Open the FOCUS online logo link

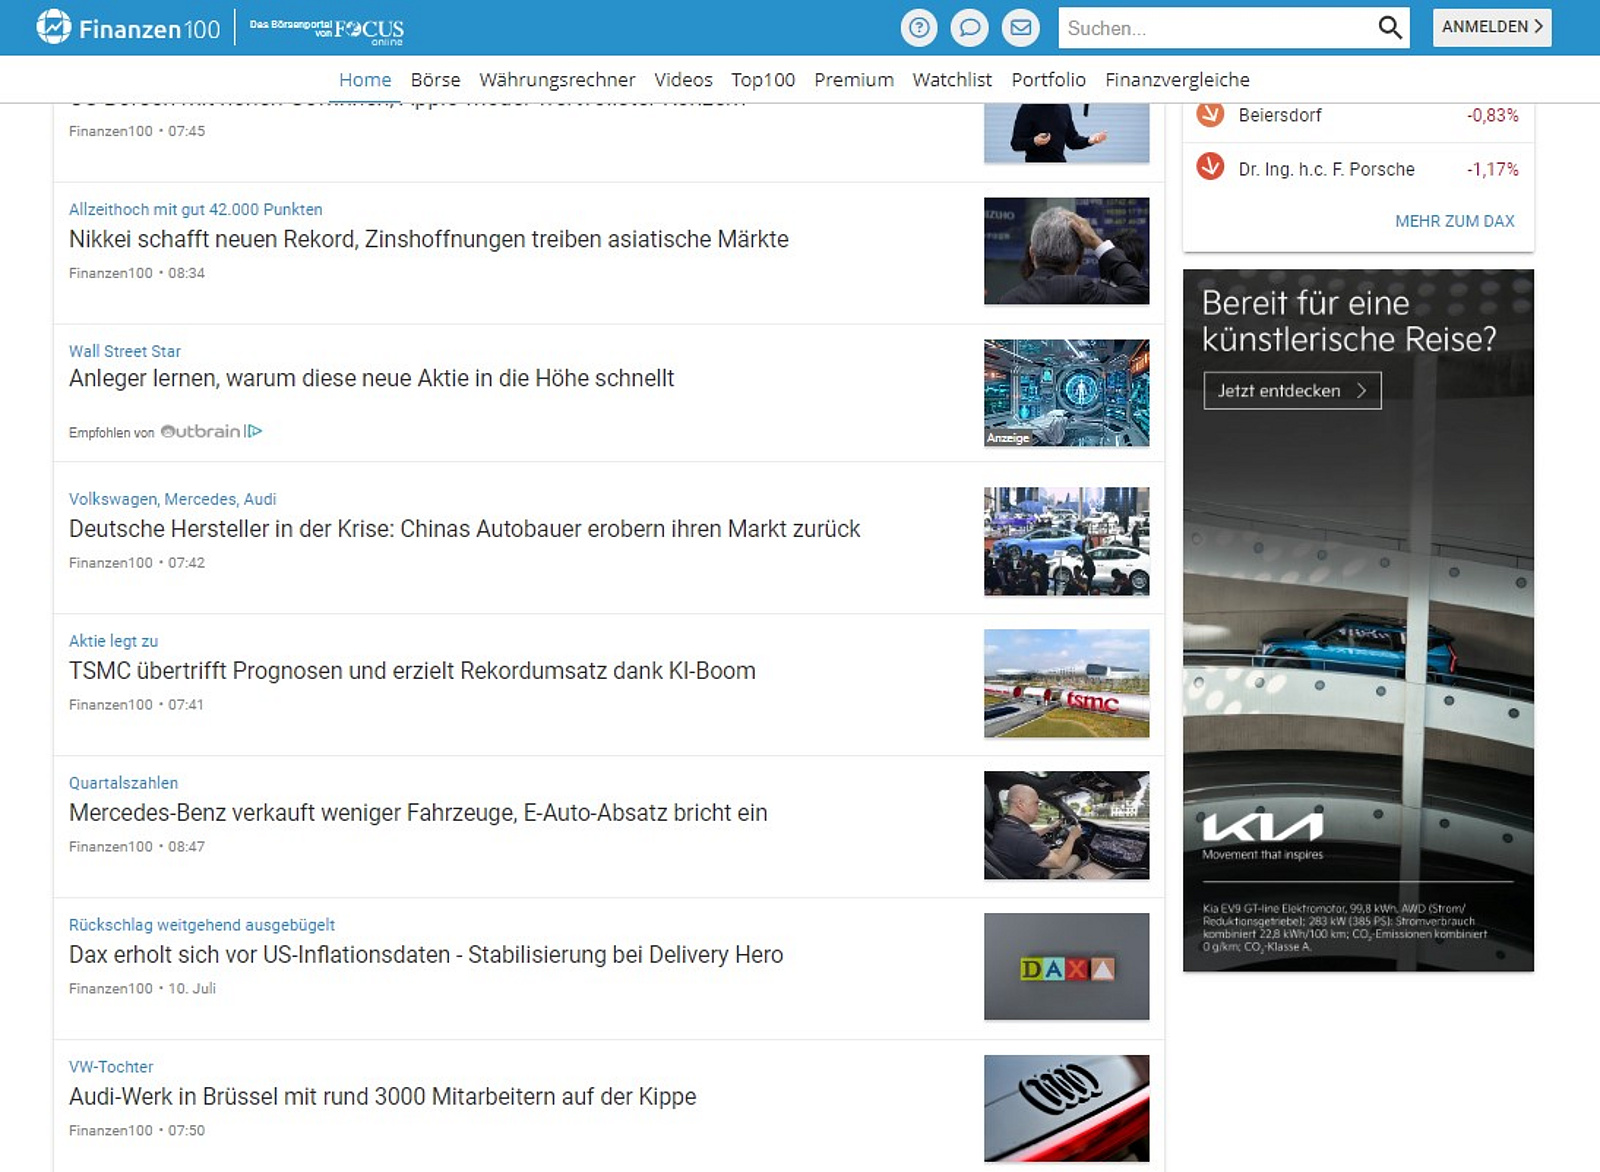click(x=326, y=30)
